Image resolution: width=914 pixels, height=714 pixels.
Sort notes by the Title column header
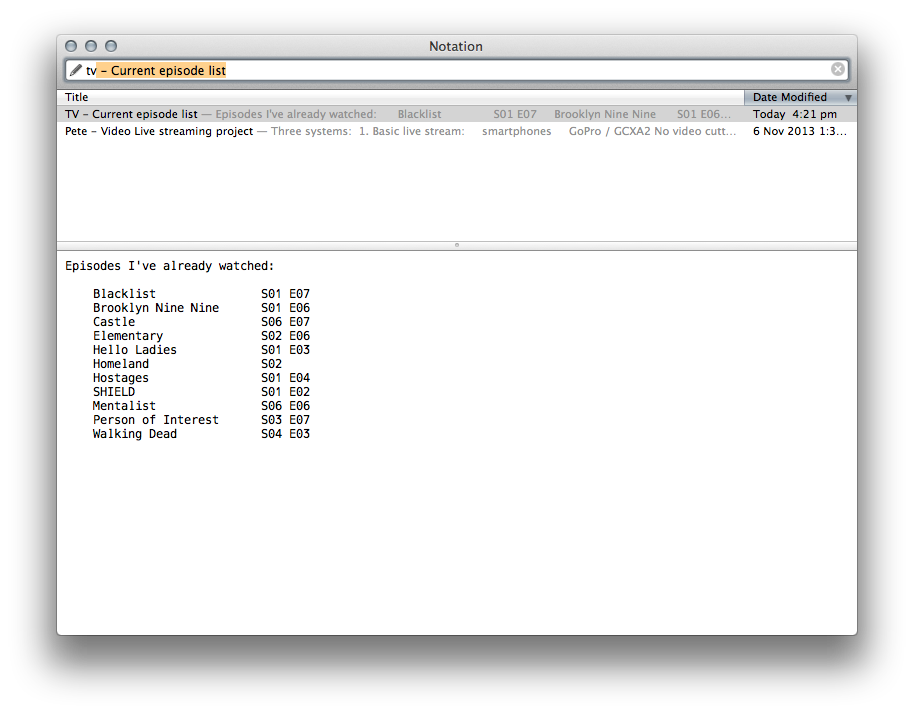pyautogui.click(x=400, y=97)
